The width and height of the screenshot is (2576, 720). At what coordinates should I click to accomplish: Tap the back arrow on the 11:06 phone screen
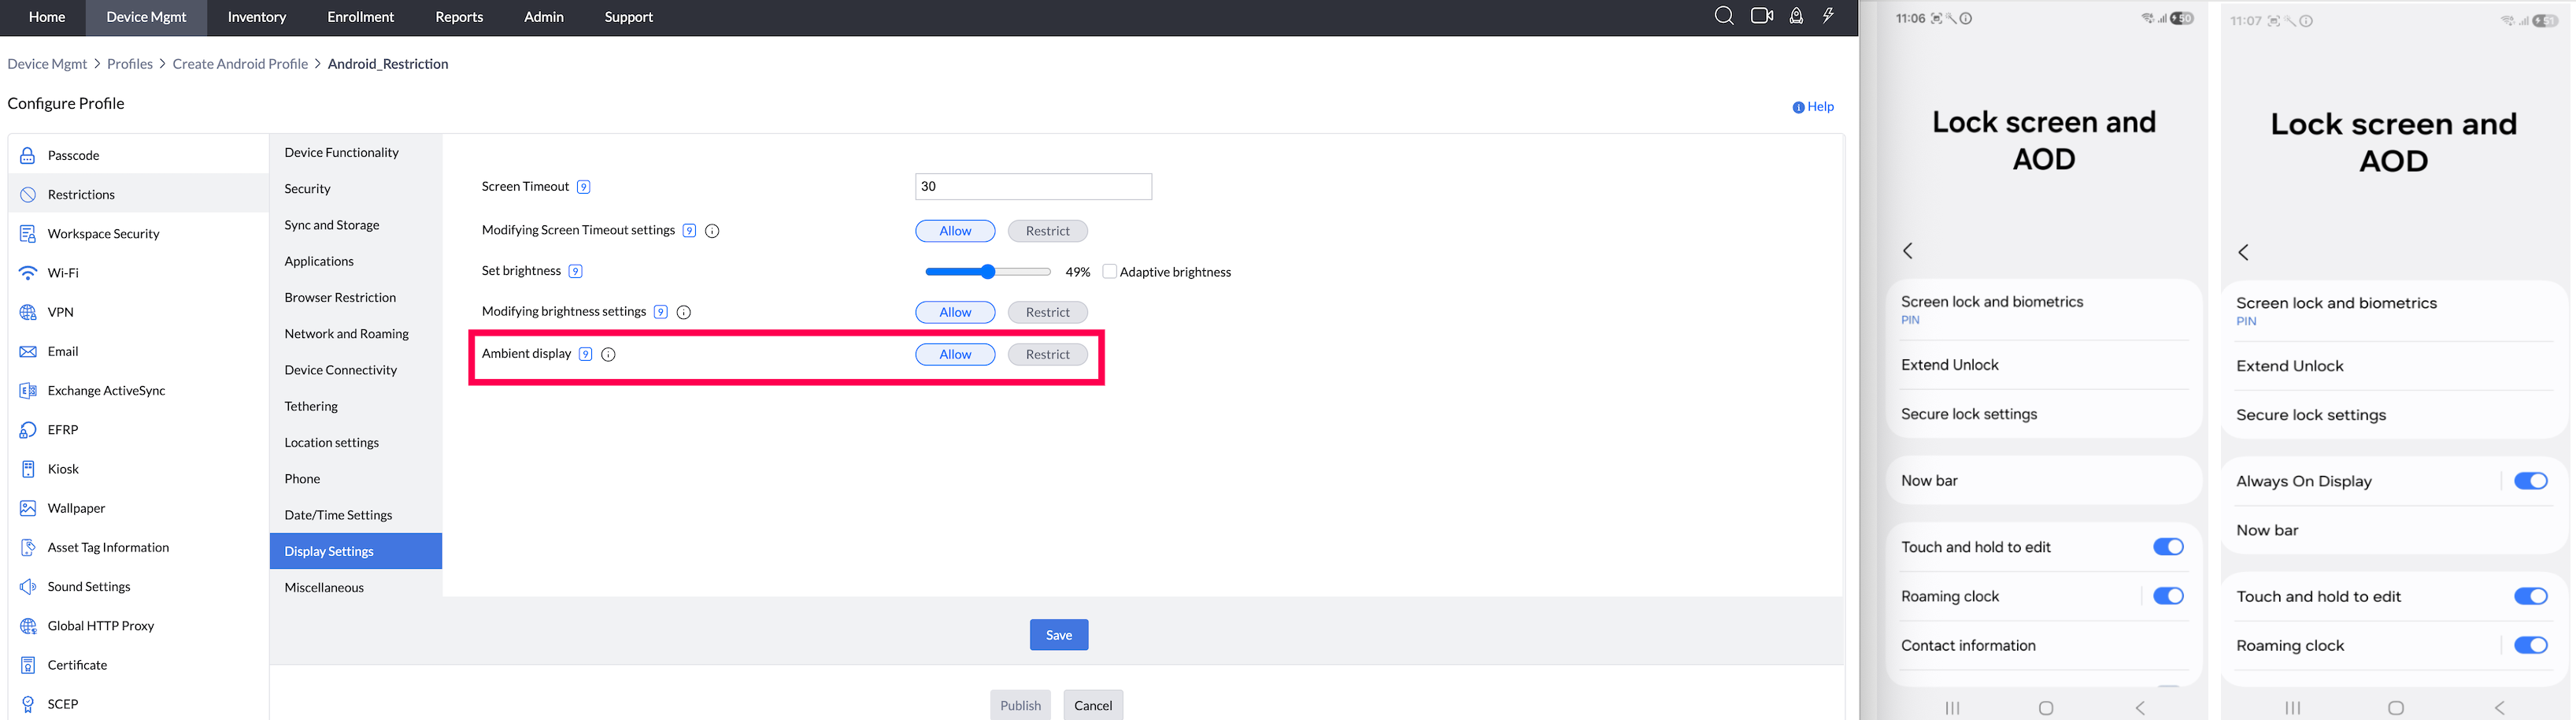tap(1908, 251)
